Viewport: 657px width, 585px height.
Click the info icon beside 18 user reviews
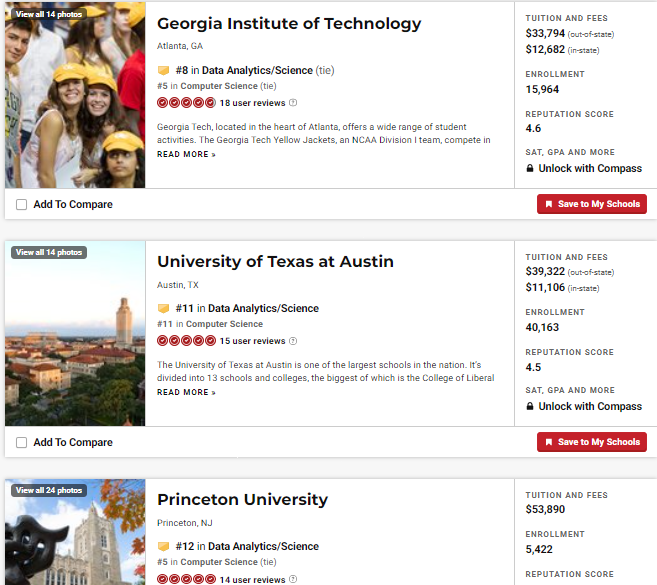pyautogui.click(x=293, y=103)
